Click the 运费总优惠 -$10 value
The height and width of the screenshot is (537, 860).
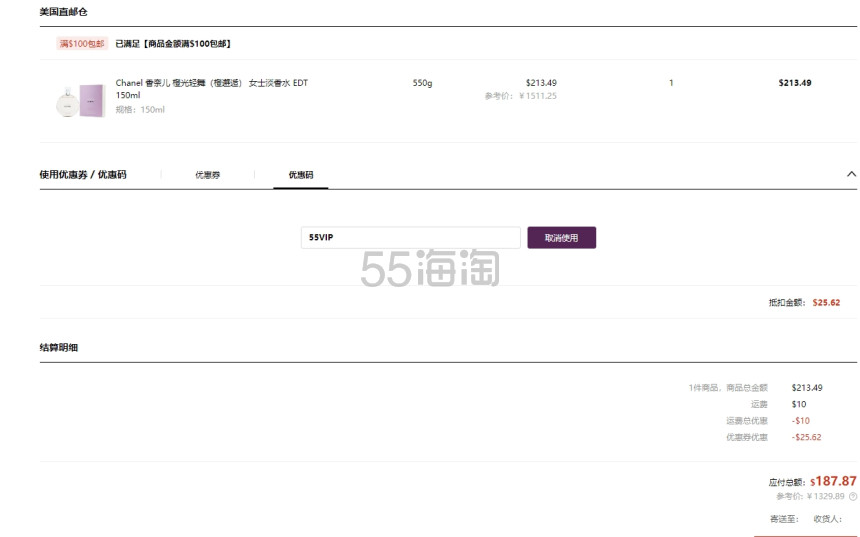pos(800,421)
